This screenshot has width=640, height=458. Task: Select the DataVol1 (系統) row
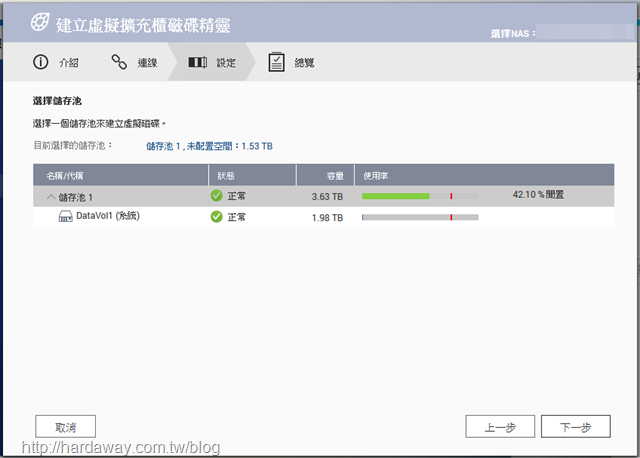(x=324, y=217)
